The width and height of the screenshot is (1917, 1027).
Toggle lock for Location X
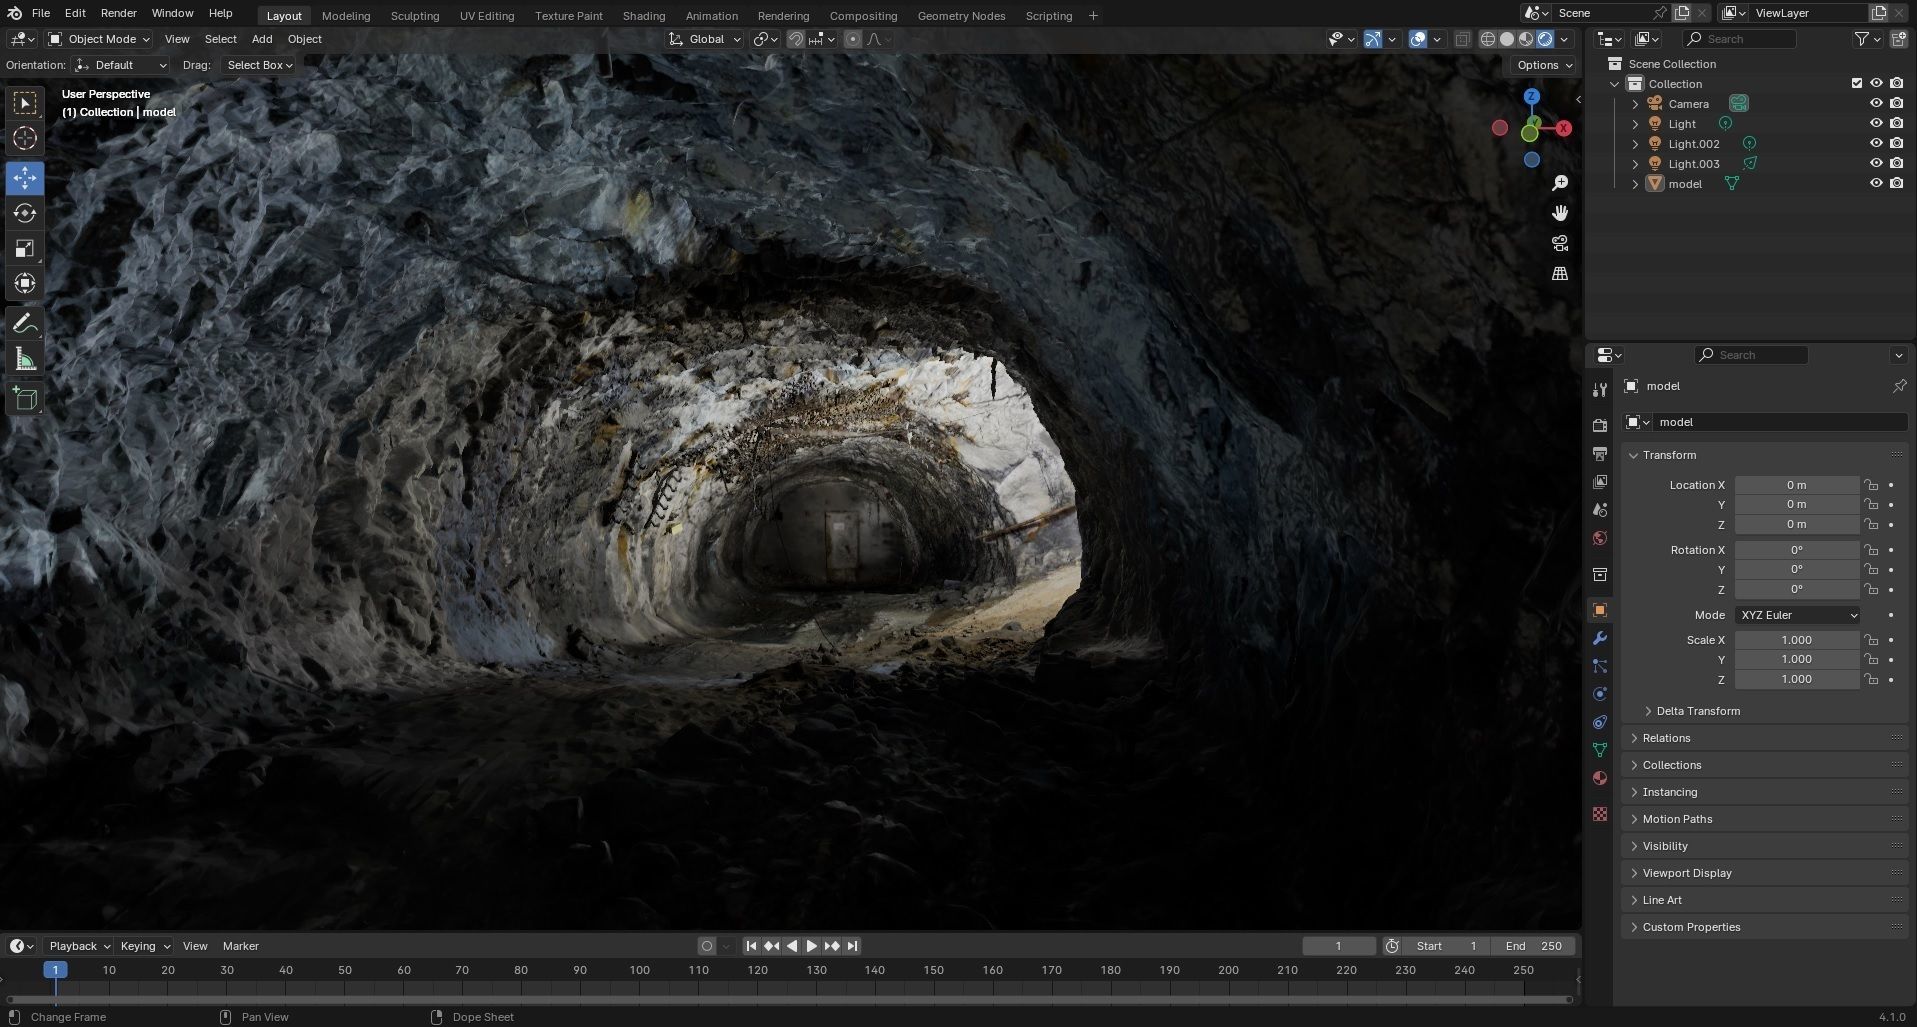pos(1871,485)
